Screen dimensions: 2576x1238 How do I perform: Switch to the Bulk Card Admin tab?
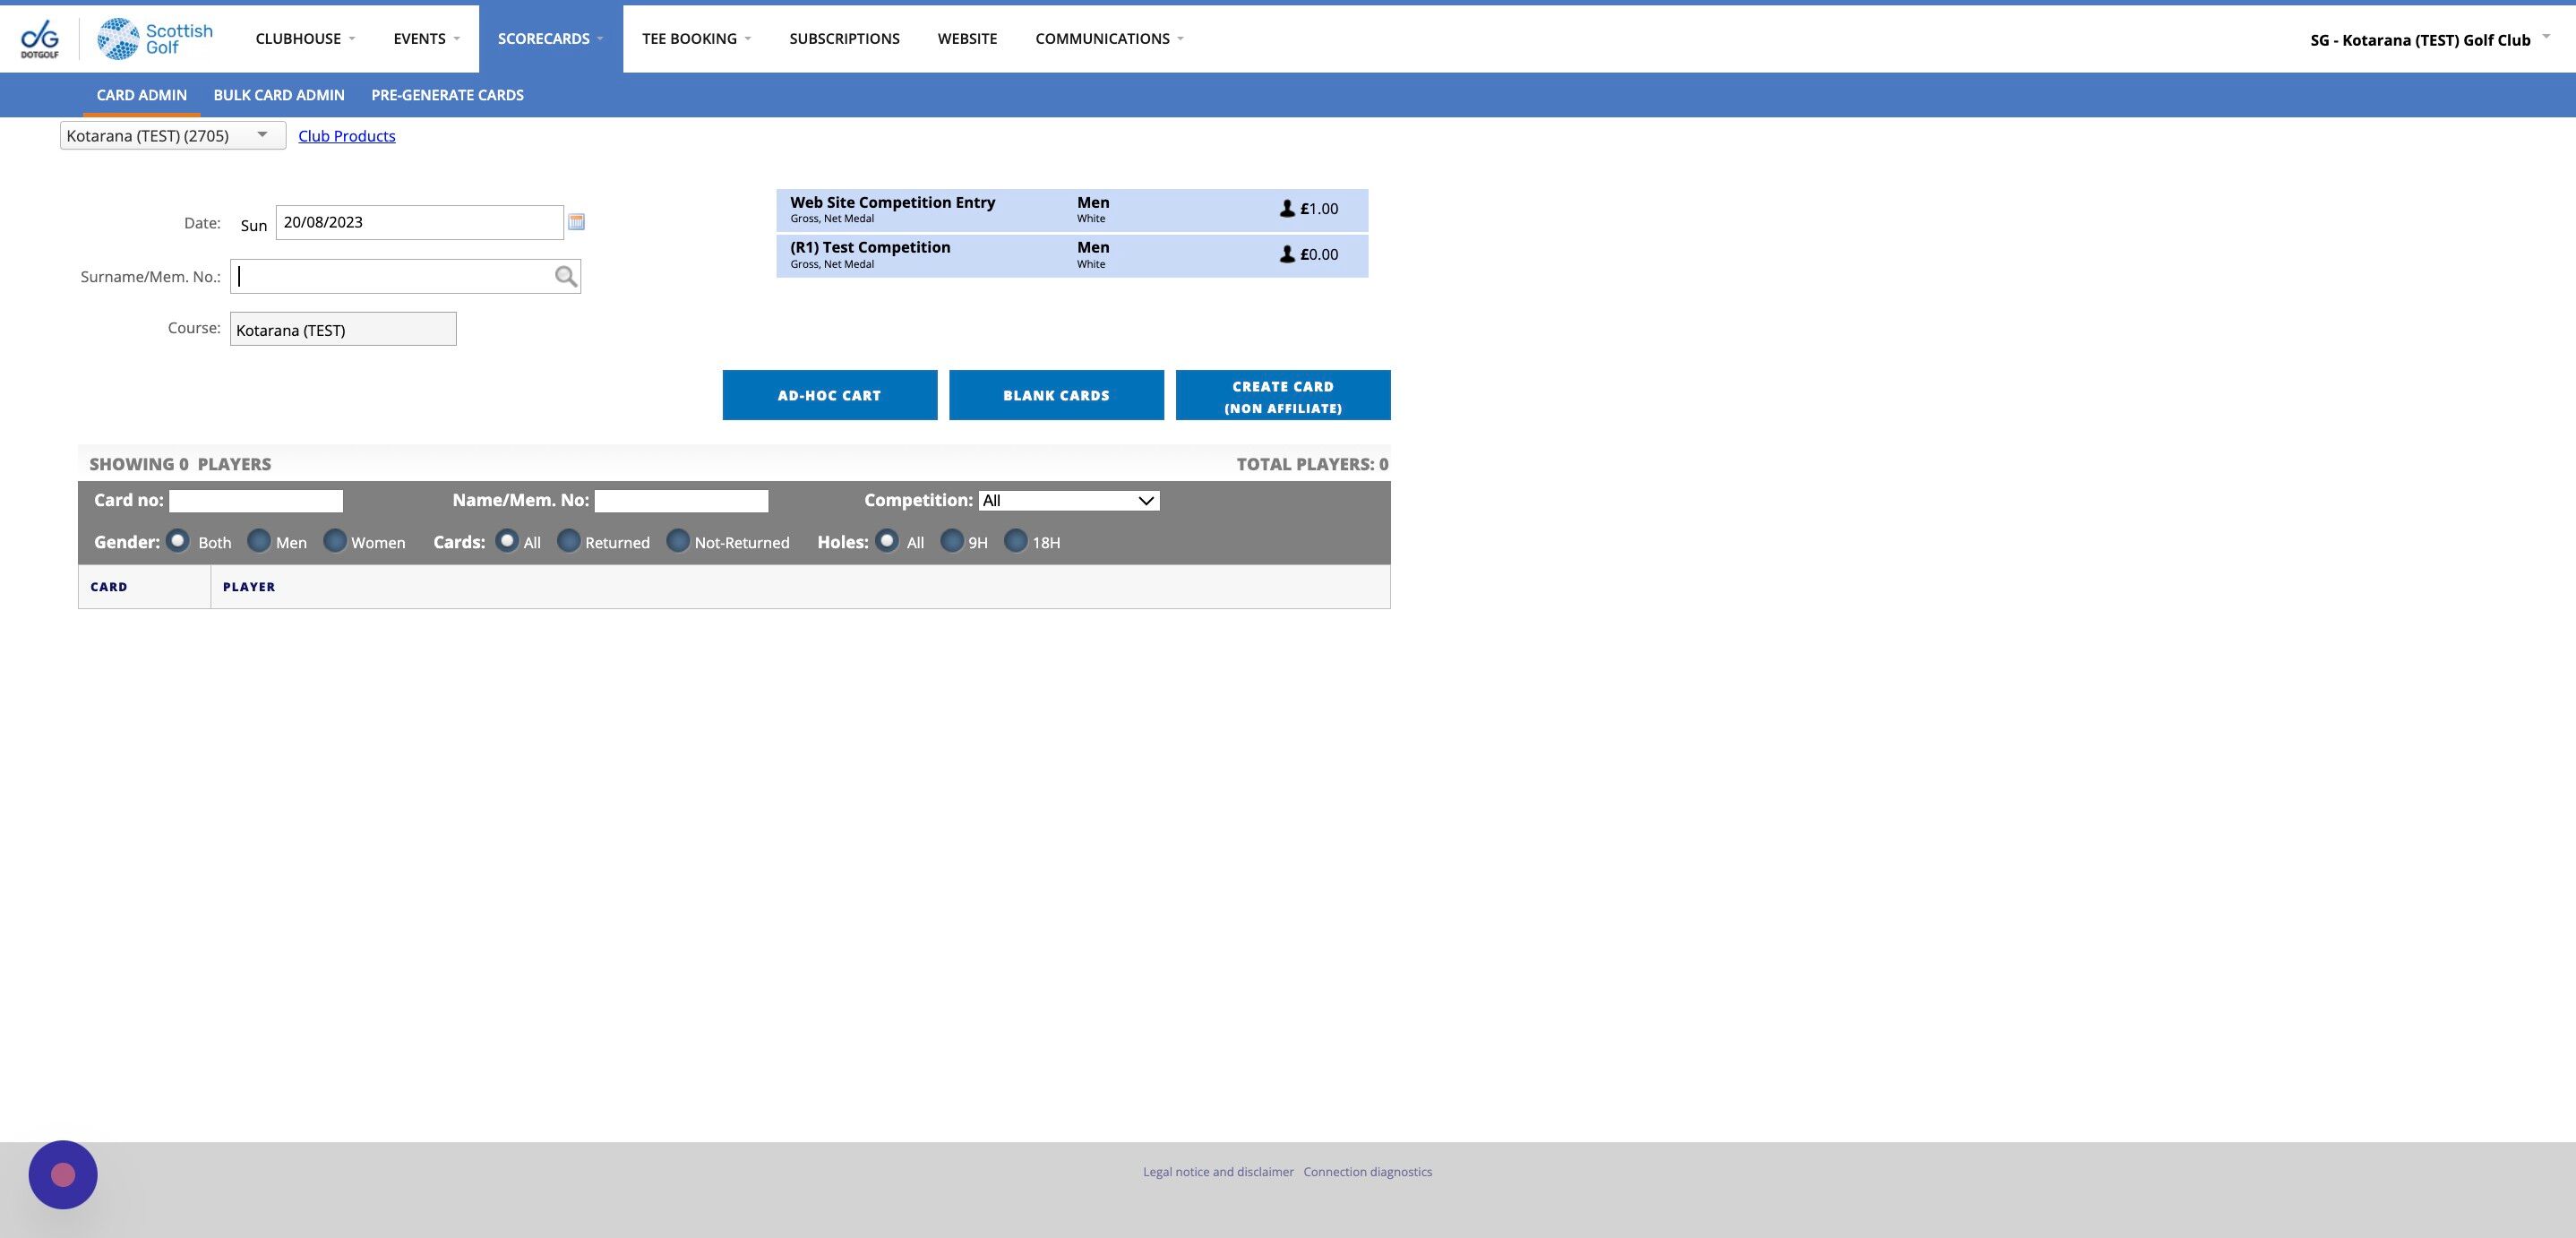279,95
